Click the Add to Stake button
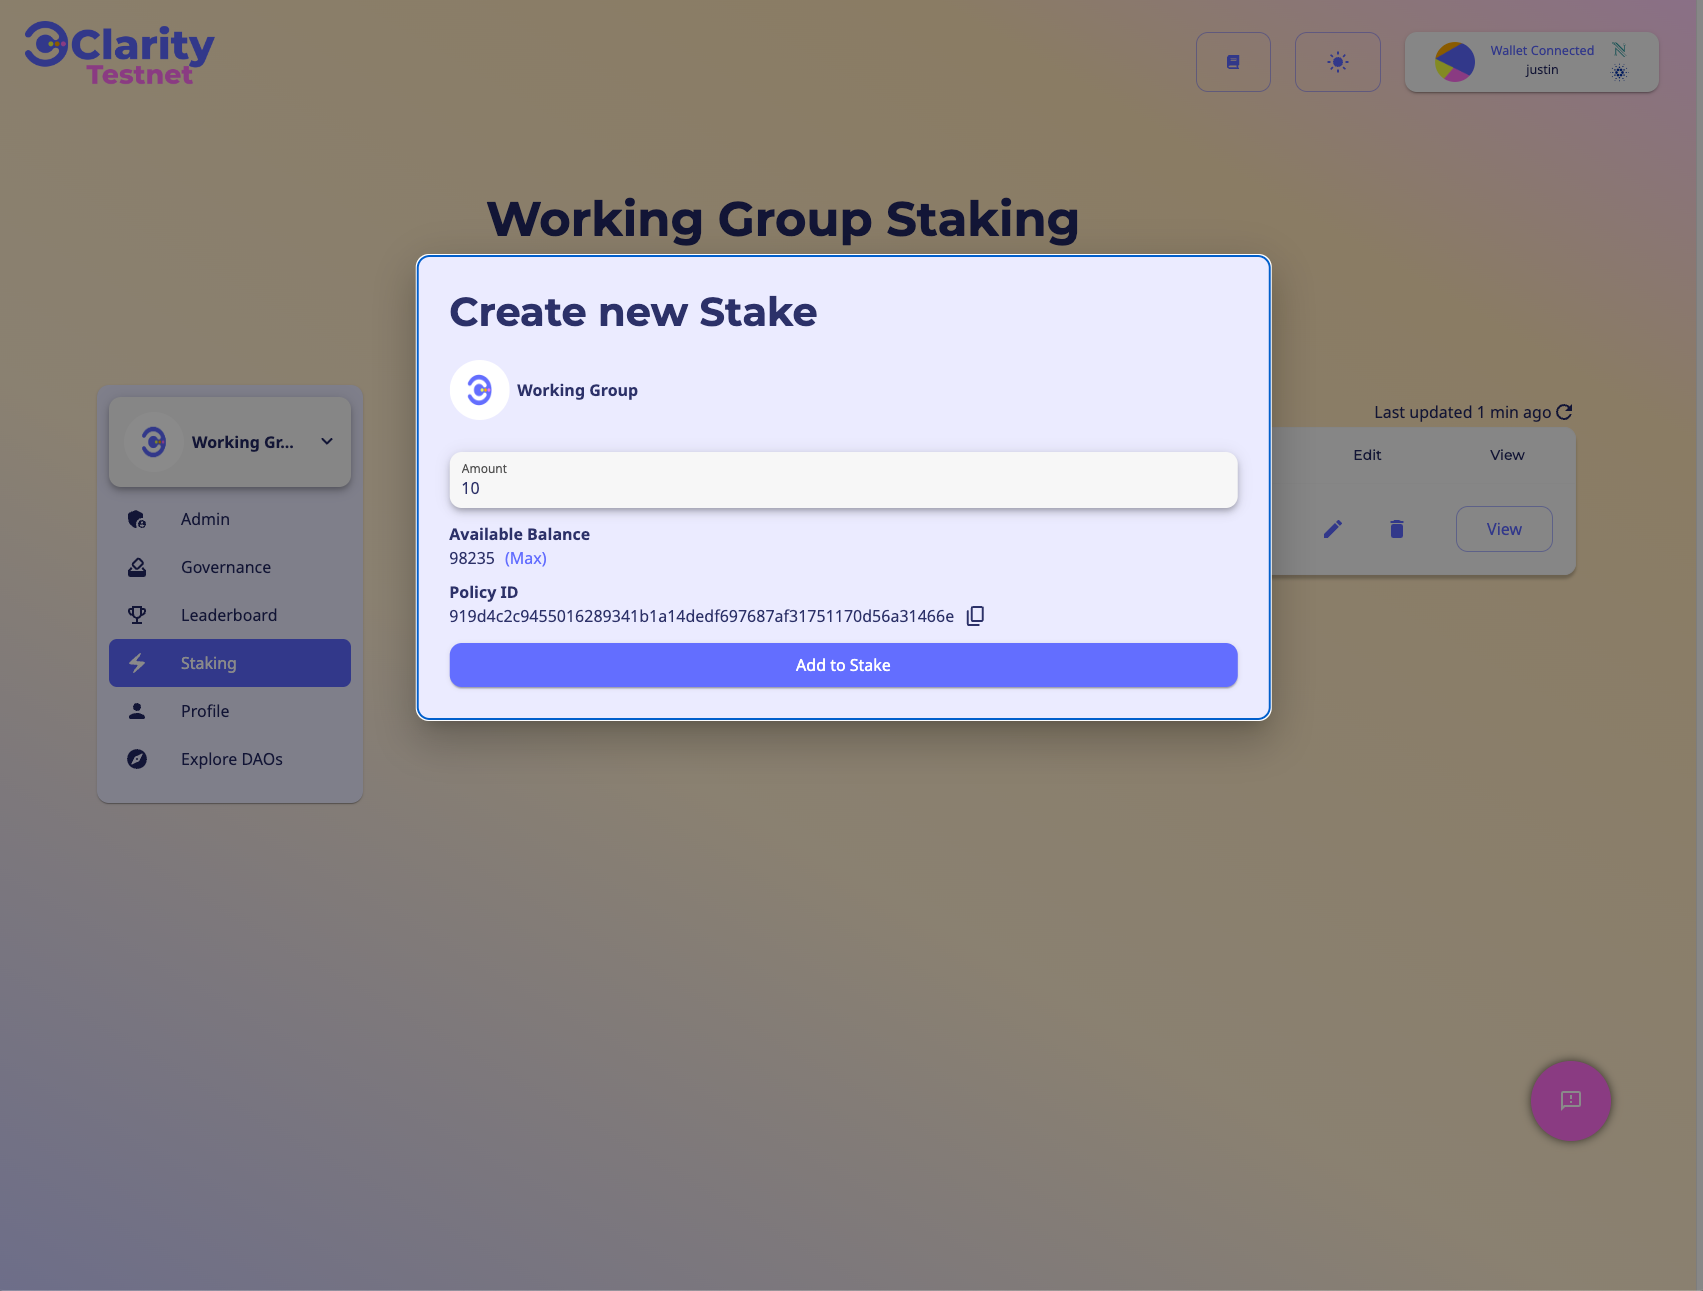 pos(843,665)
